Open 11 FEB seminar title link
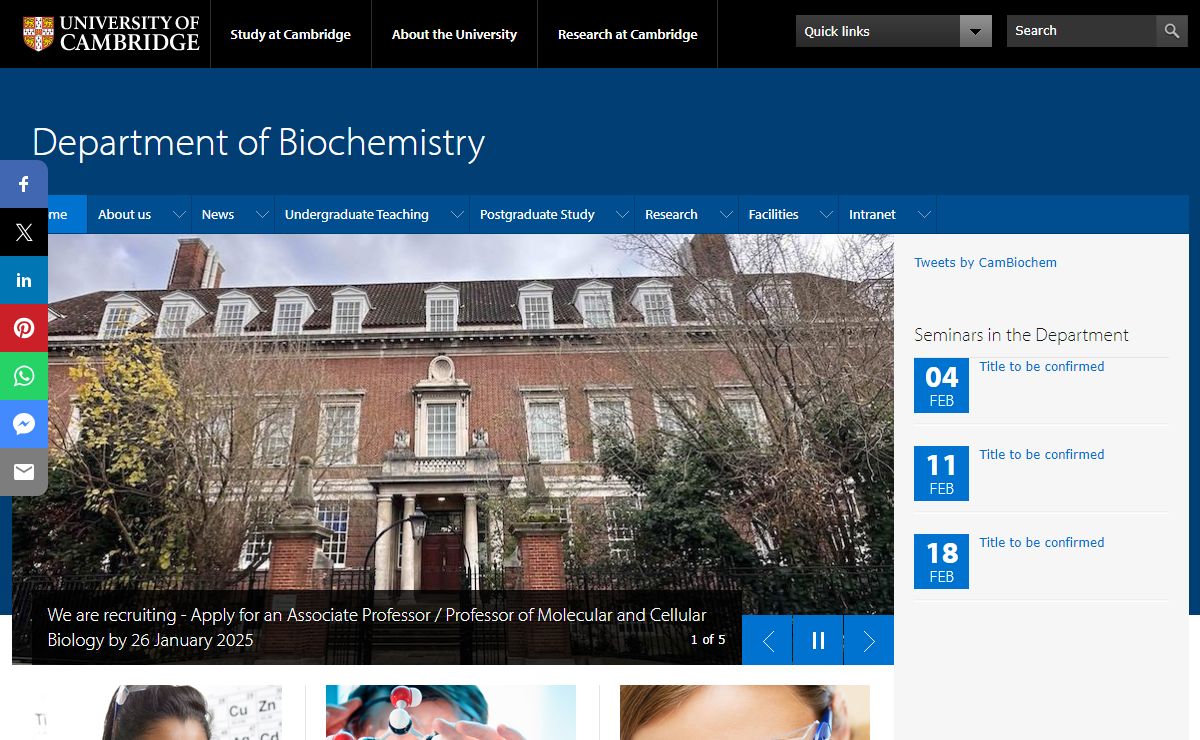The height and width of the screenshot is (740, 1200). pyautogui.click(x=1042, y=455)
